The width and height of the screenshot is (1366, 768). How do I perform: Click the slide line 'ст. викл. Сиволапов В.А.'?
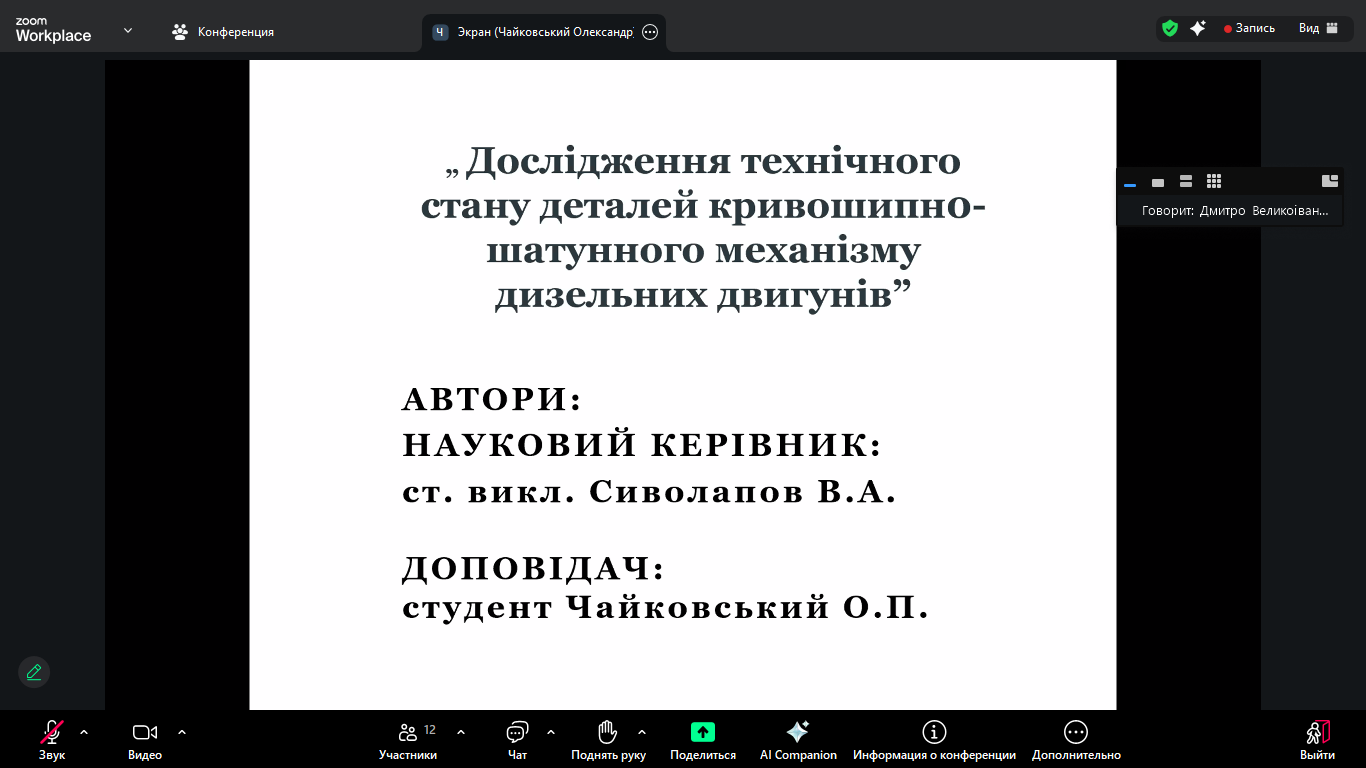(649, 492)
